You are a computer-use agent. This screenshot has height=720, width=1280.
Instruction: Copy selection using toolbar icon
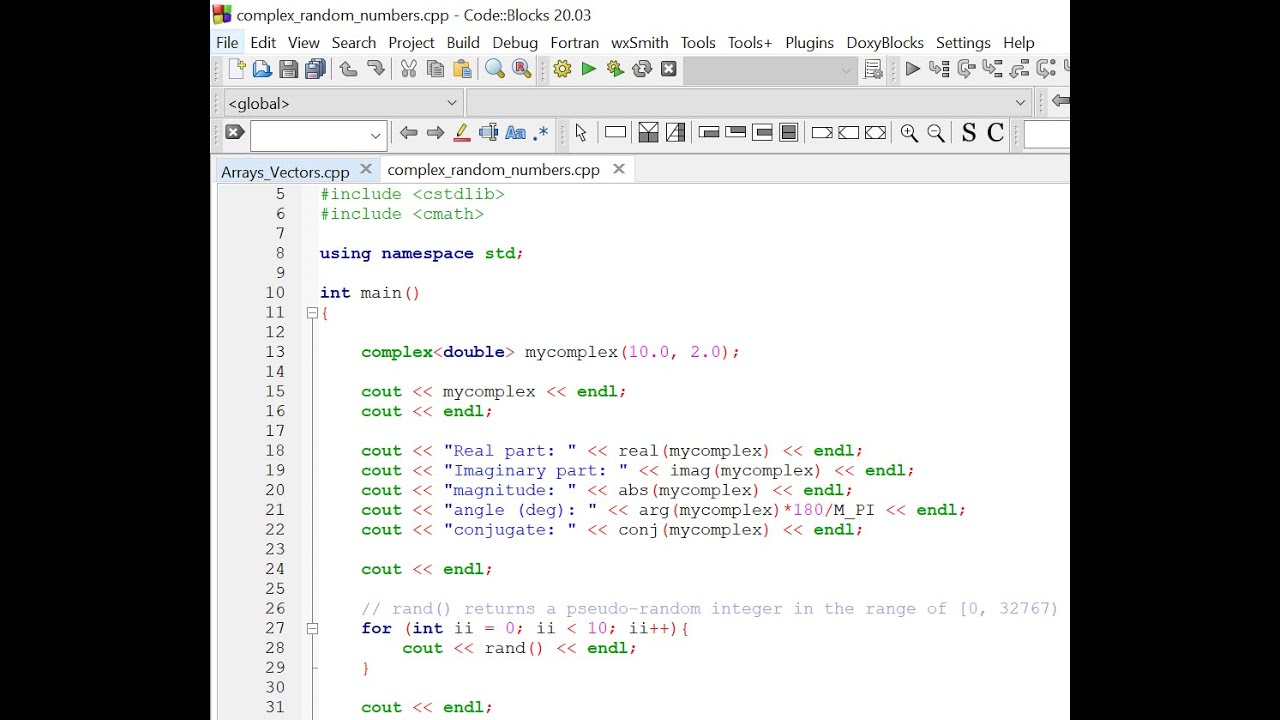[x=435, y=69]
